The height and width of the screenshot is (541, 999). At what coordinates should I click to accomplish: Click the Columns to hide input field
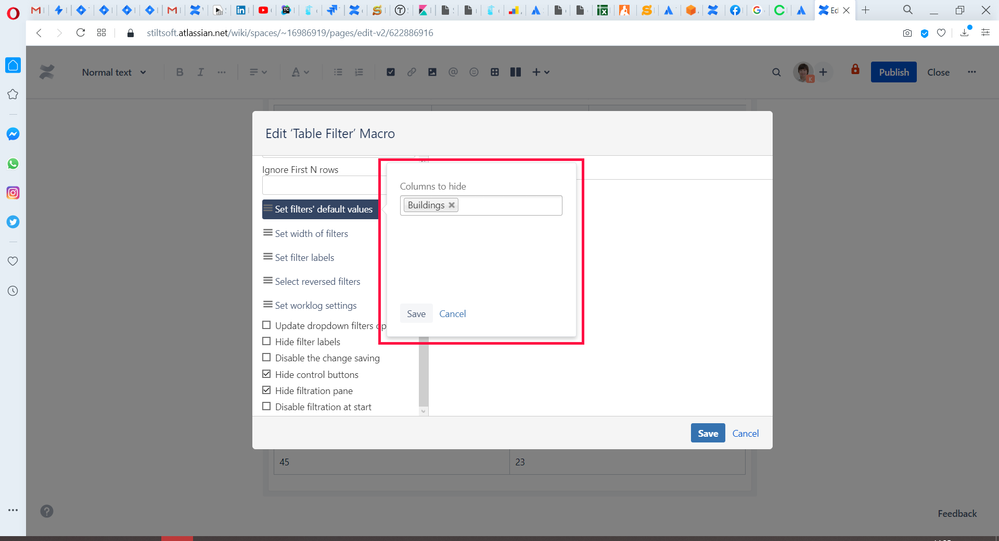(x=481, y=205)
